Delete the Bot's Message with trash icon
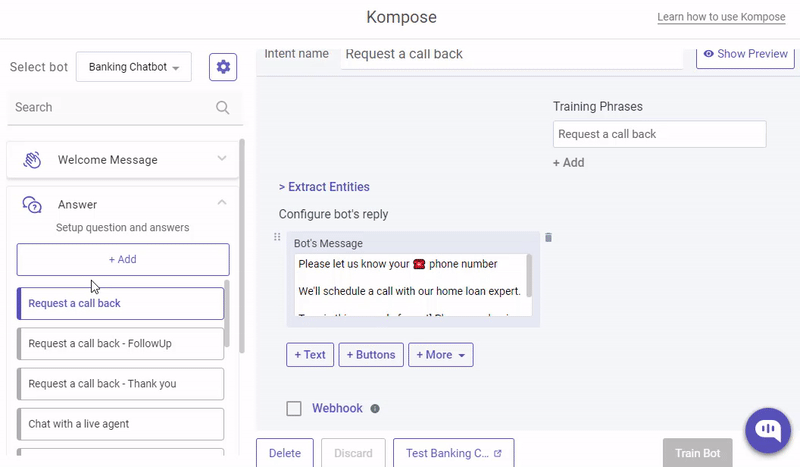Viewport: 800px width, 467px height. 548,237
